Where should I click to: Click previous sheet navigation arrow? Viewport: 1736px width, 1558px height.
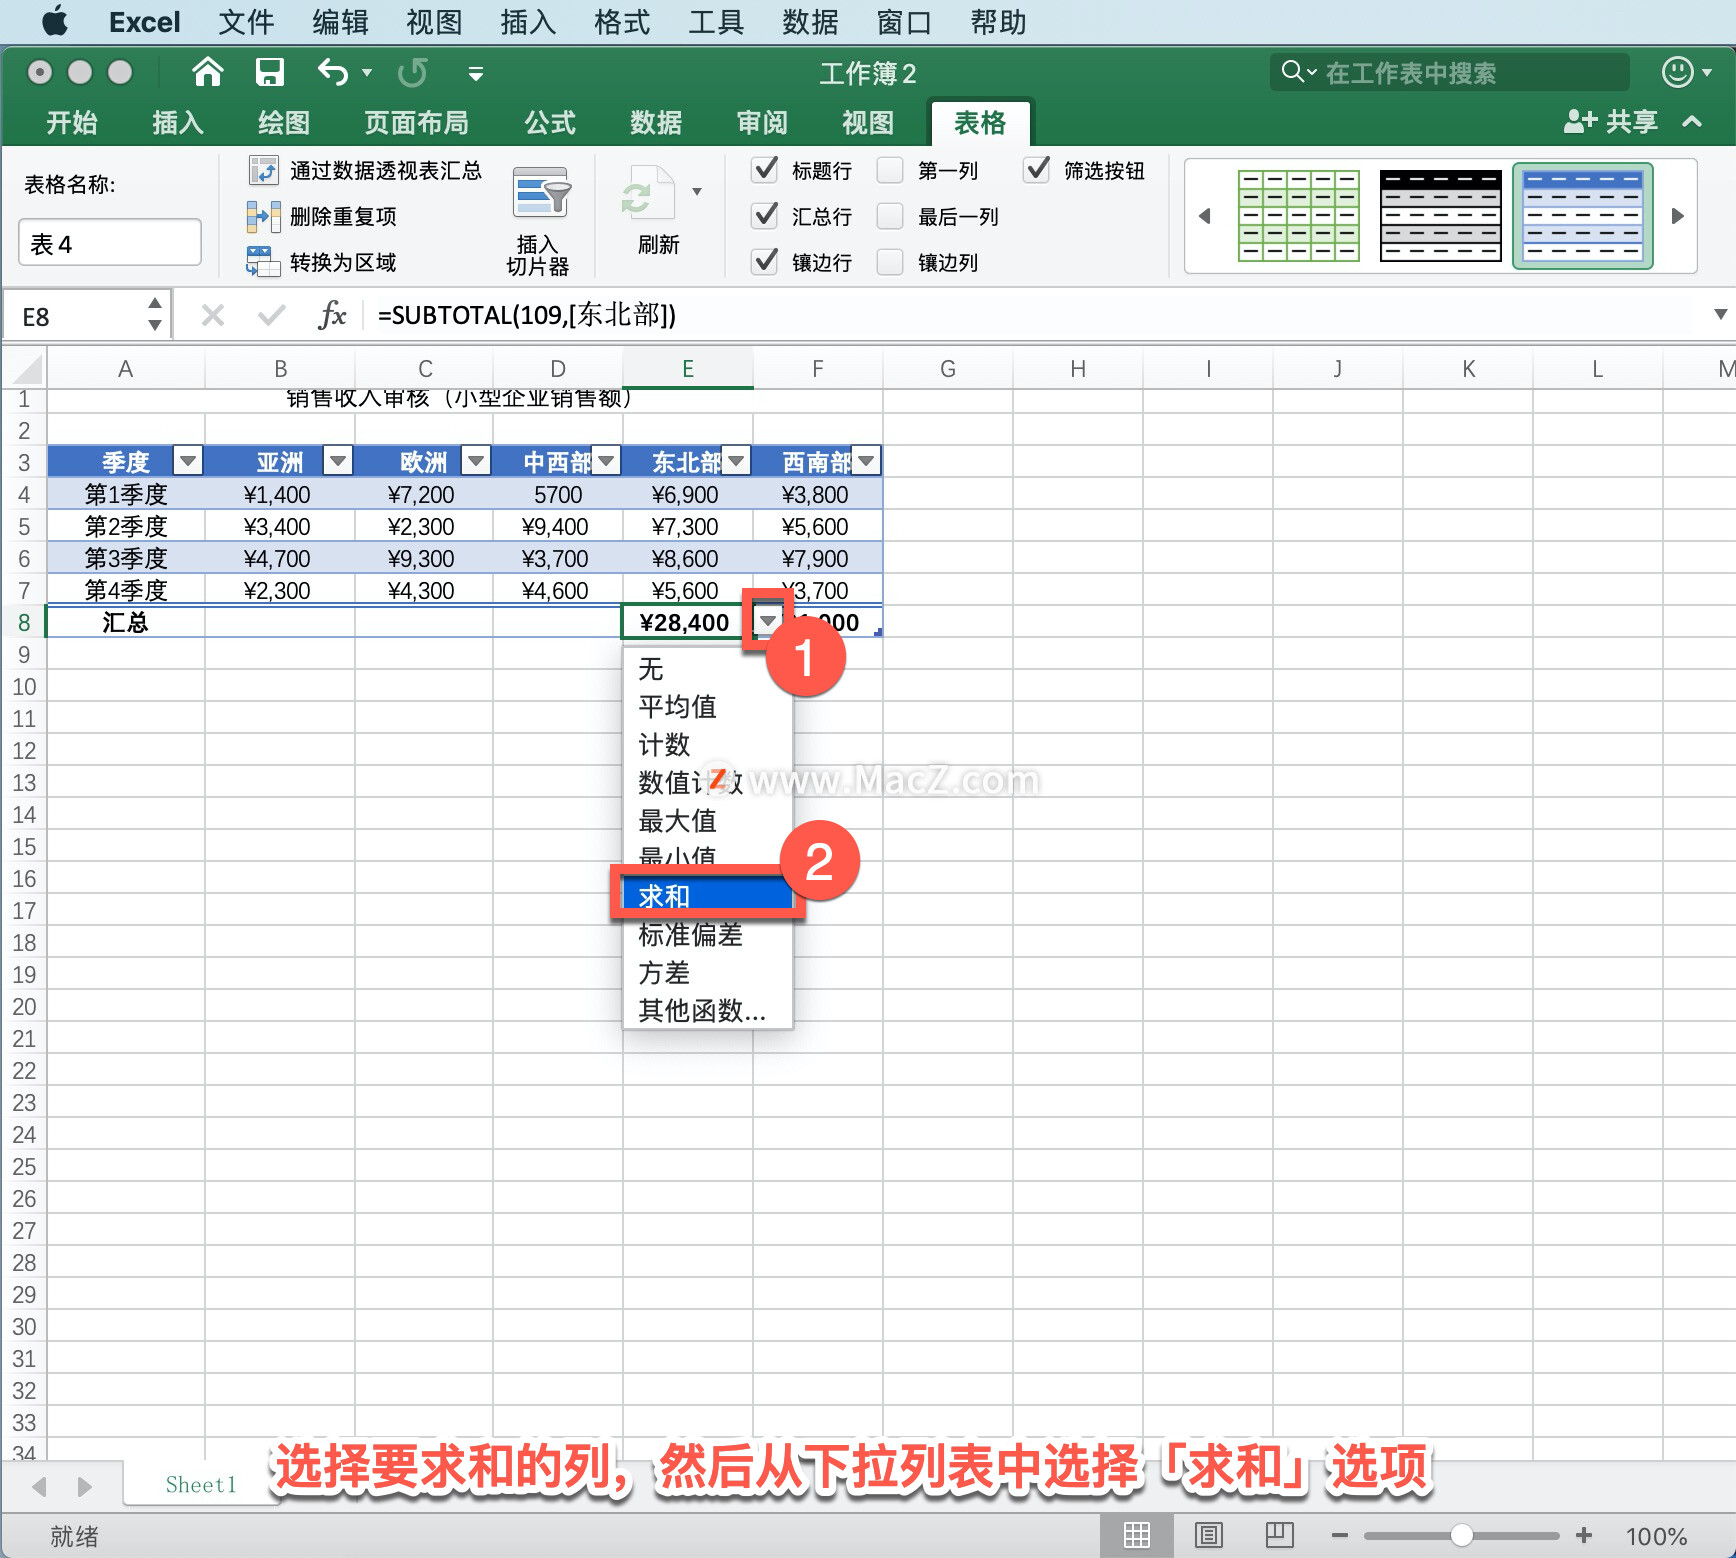pos(40,1486)
